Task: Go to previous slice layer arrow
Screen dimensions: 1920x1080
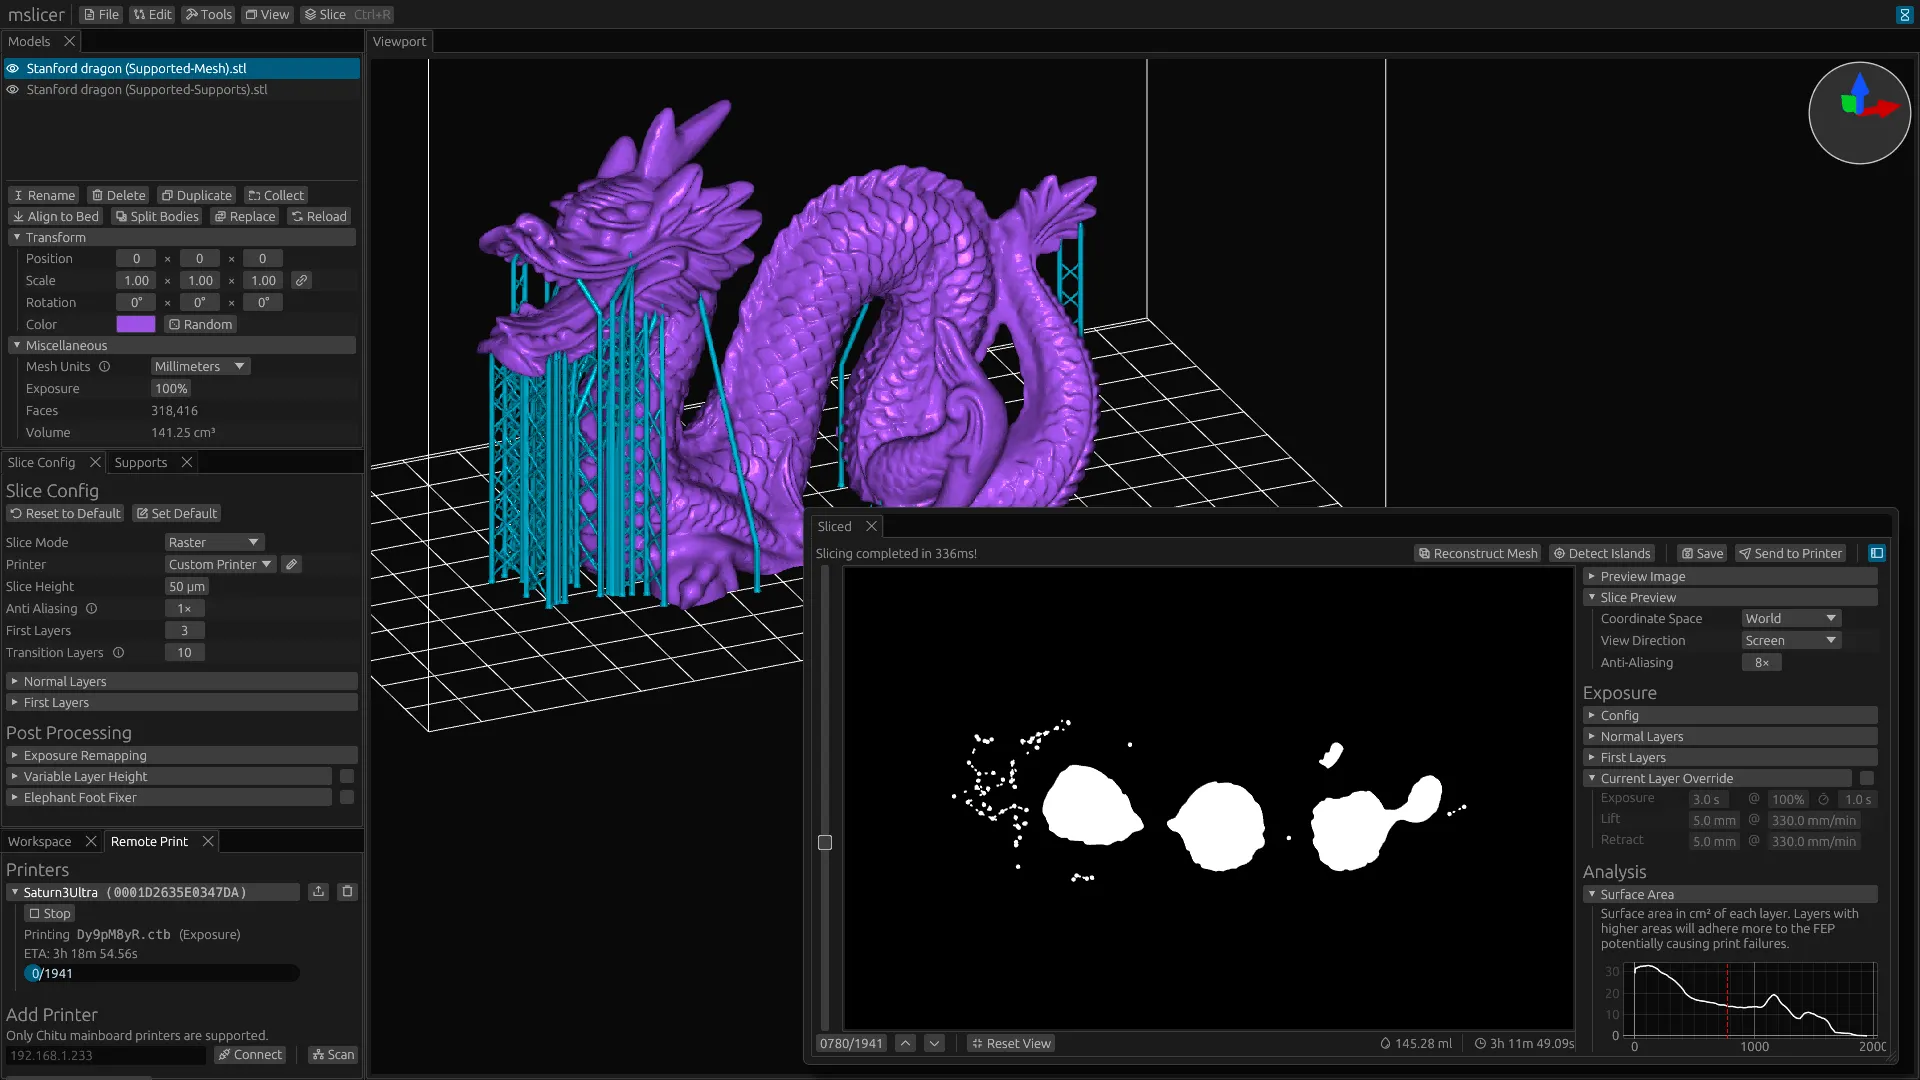Action: tap(905, 1044)
